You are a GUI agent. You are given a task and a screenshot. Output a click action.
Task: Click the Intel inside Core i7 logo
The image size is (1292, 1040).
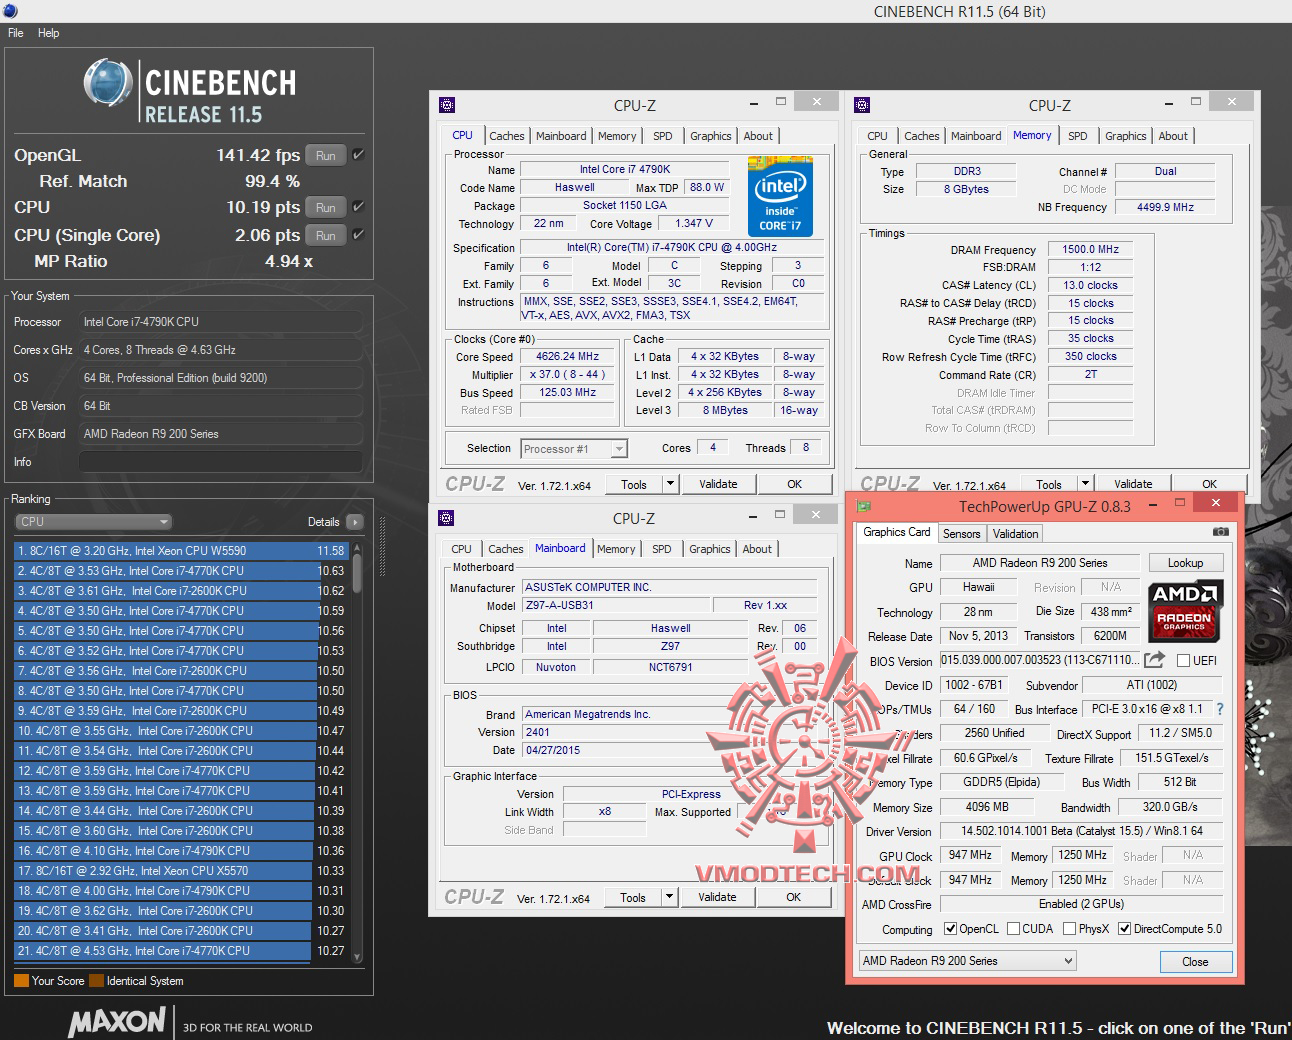780,197
